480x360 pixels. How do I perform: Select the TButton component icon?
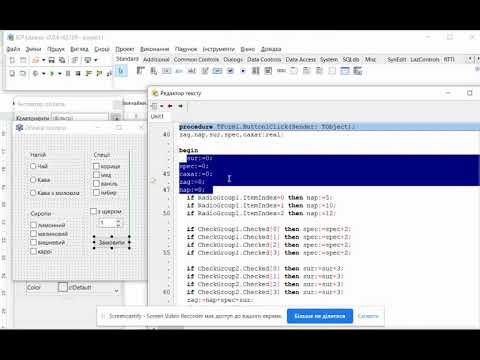click(166, 71)
